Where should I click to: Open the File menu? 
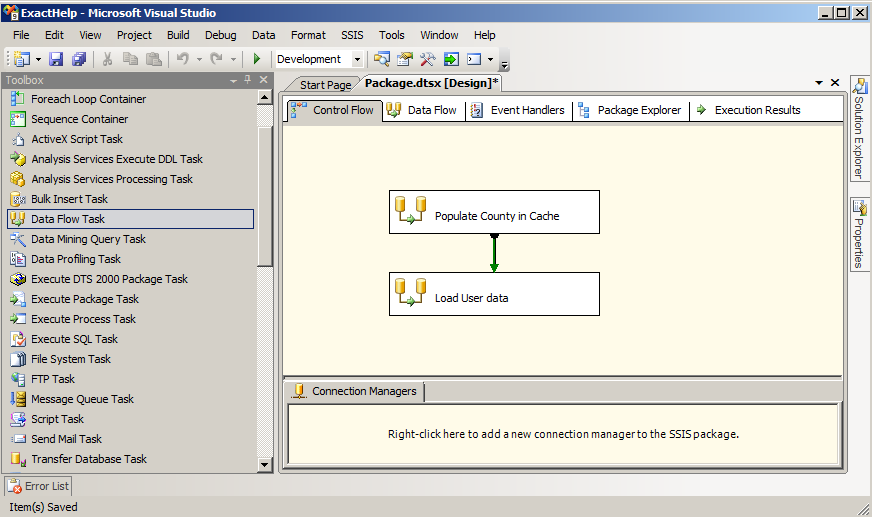[21, 35]
